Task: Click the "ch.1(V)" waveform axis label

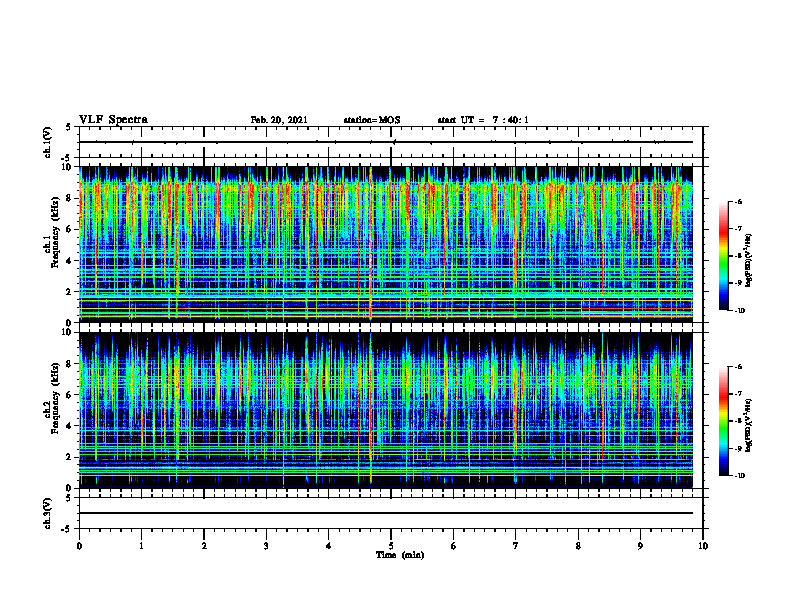Action: point(48,142)
